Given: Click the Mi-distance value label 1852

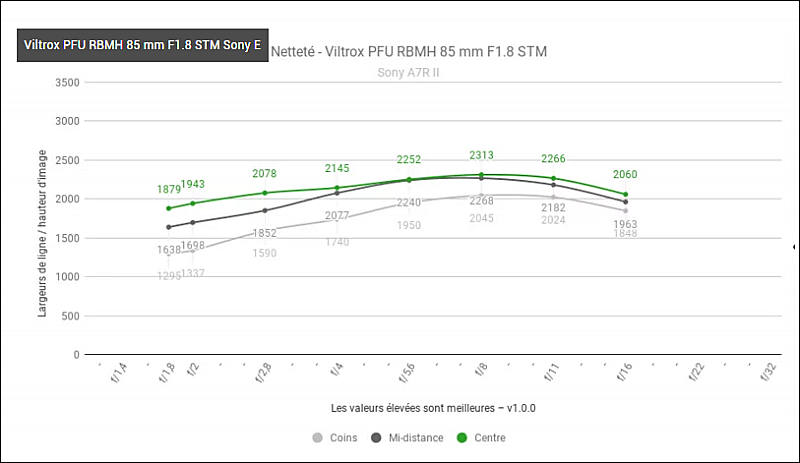Looking at the screenshot, I should click(x=264, y=233).
